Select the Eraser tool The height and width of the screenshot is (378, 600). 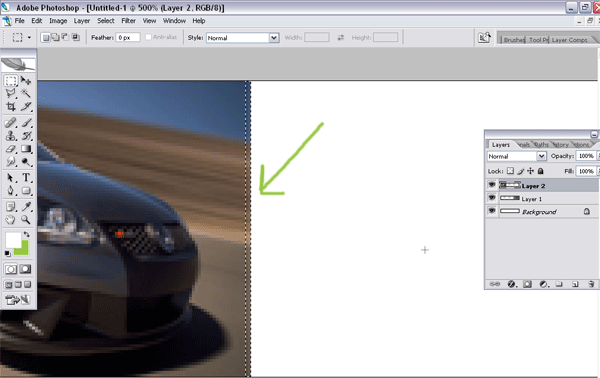(x=11, y=149)
